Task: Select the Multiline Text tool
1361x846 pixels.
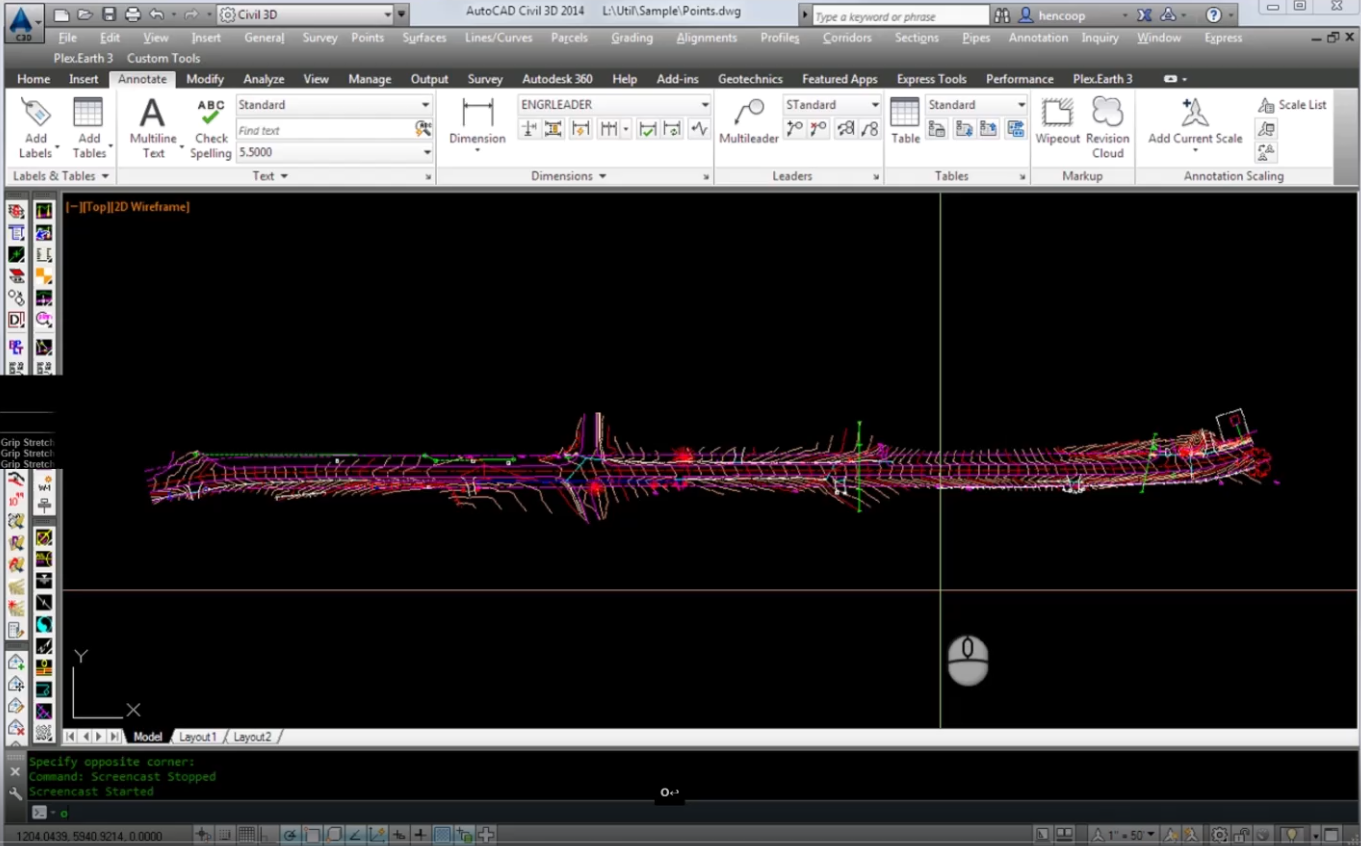Action: click(x=153, y=128)
